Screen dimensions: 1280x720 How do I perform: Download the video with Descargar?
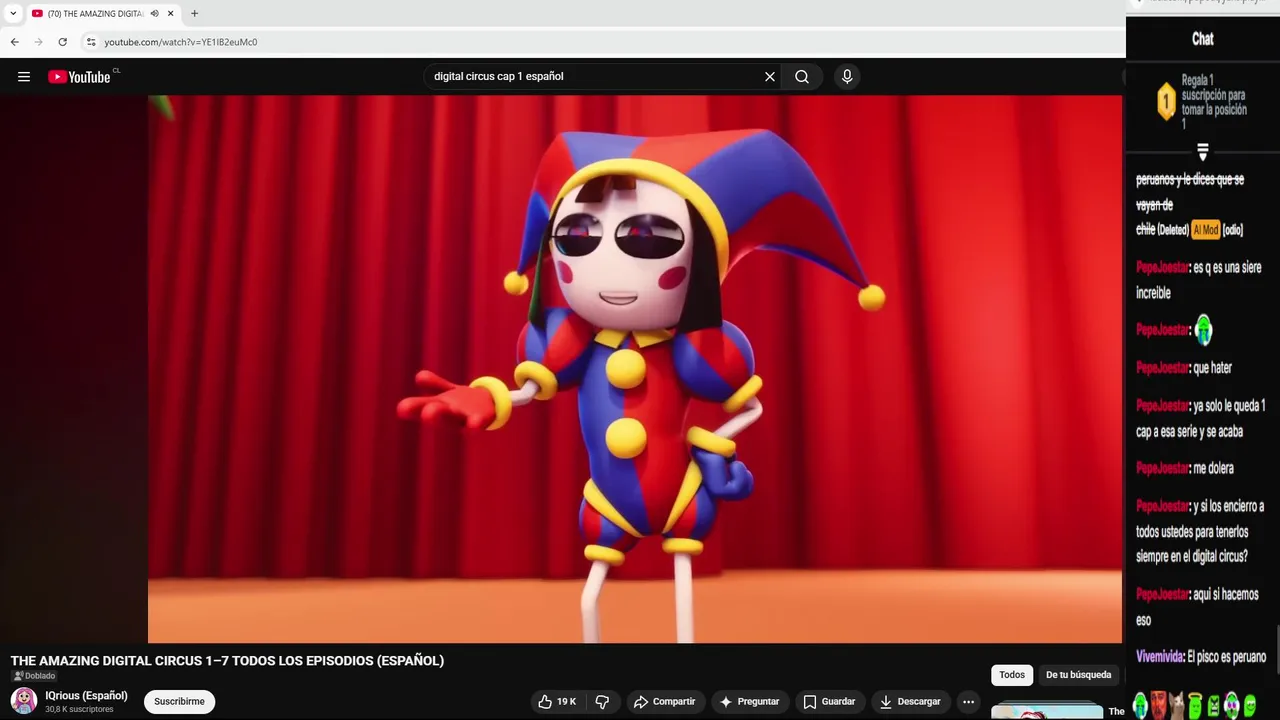[909, 702]
